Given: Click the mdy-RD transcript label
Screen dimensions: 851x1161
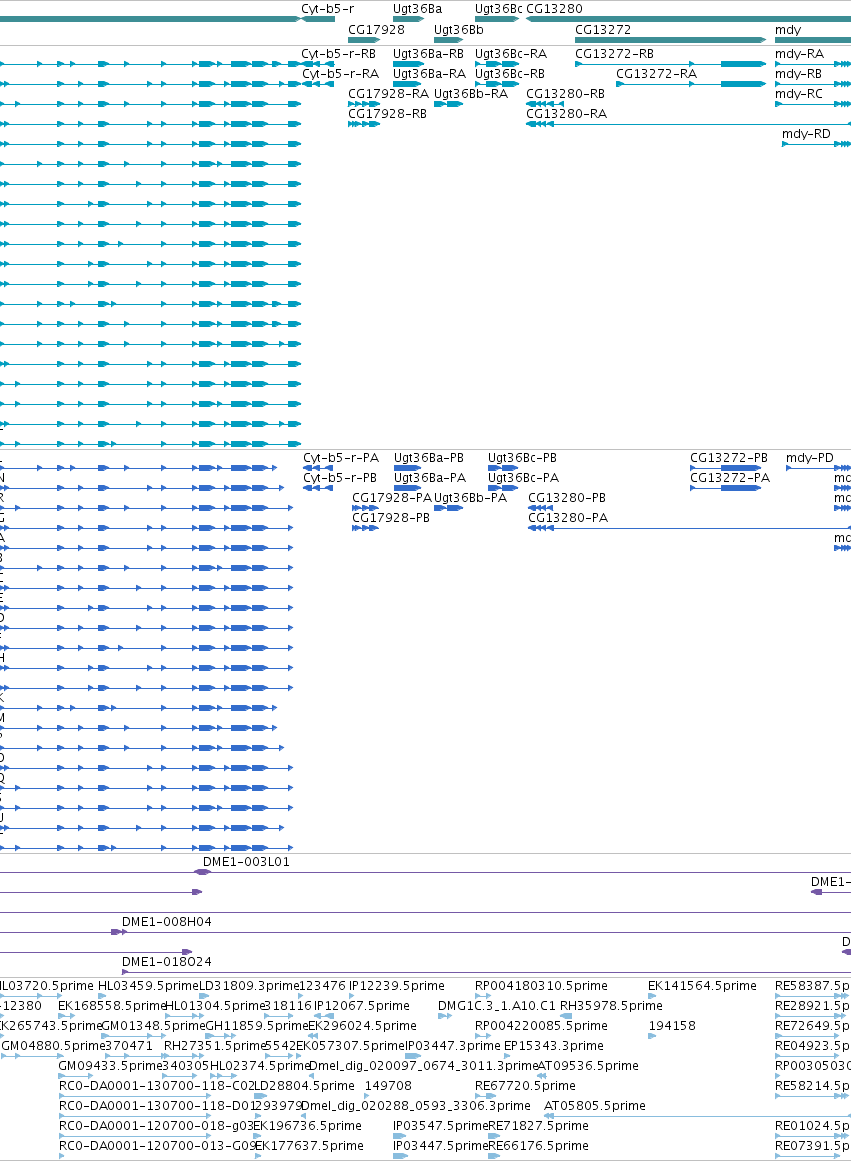Looking at the screenshot, I should (807, 134).
